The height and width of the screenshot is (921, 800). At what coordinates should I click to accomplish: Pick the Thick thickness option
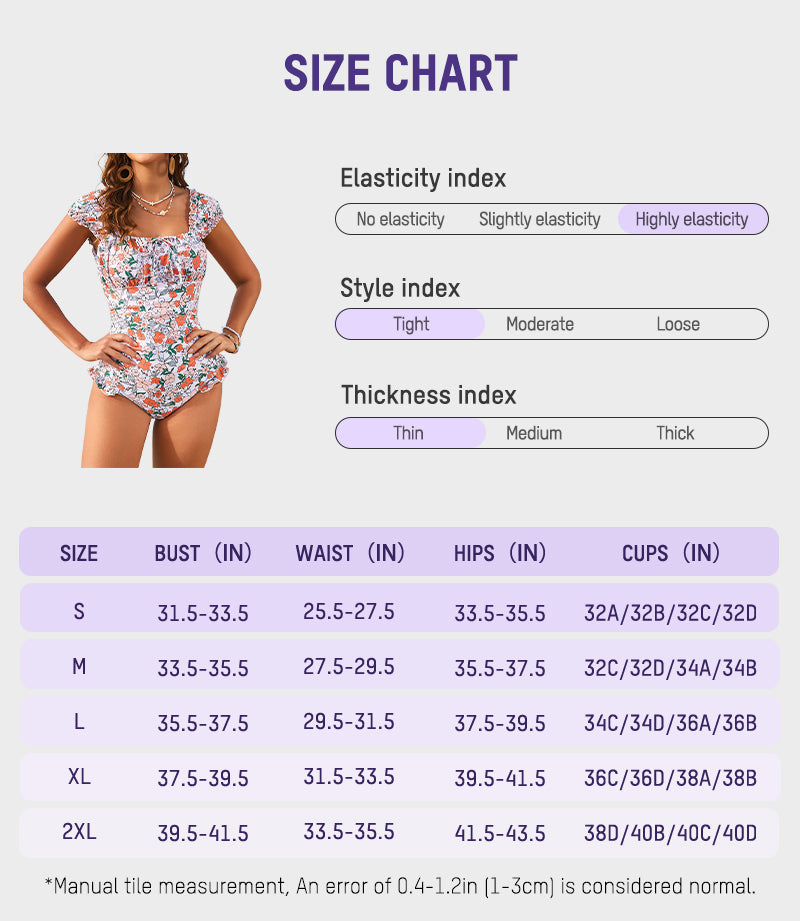pos(675,433)
